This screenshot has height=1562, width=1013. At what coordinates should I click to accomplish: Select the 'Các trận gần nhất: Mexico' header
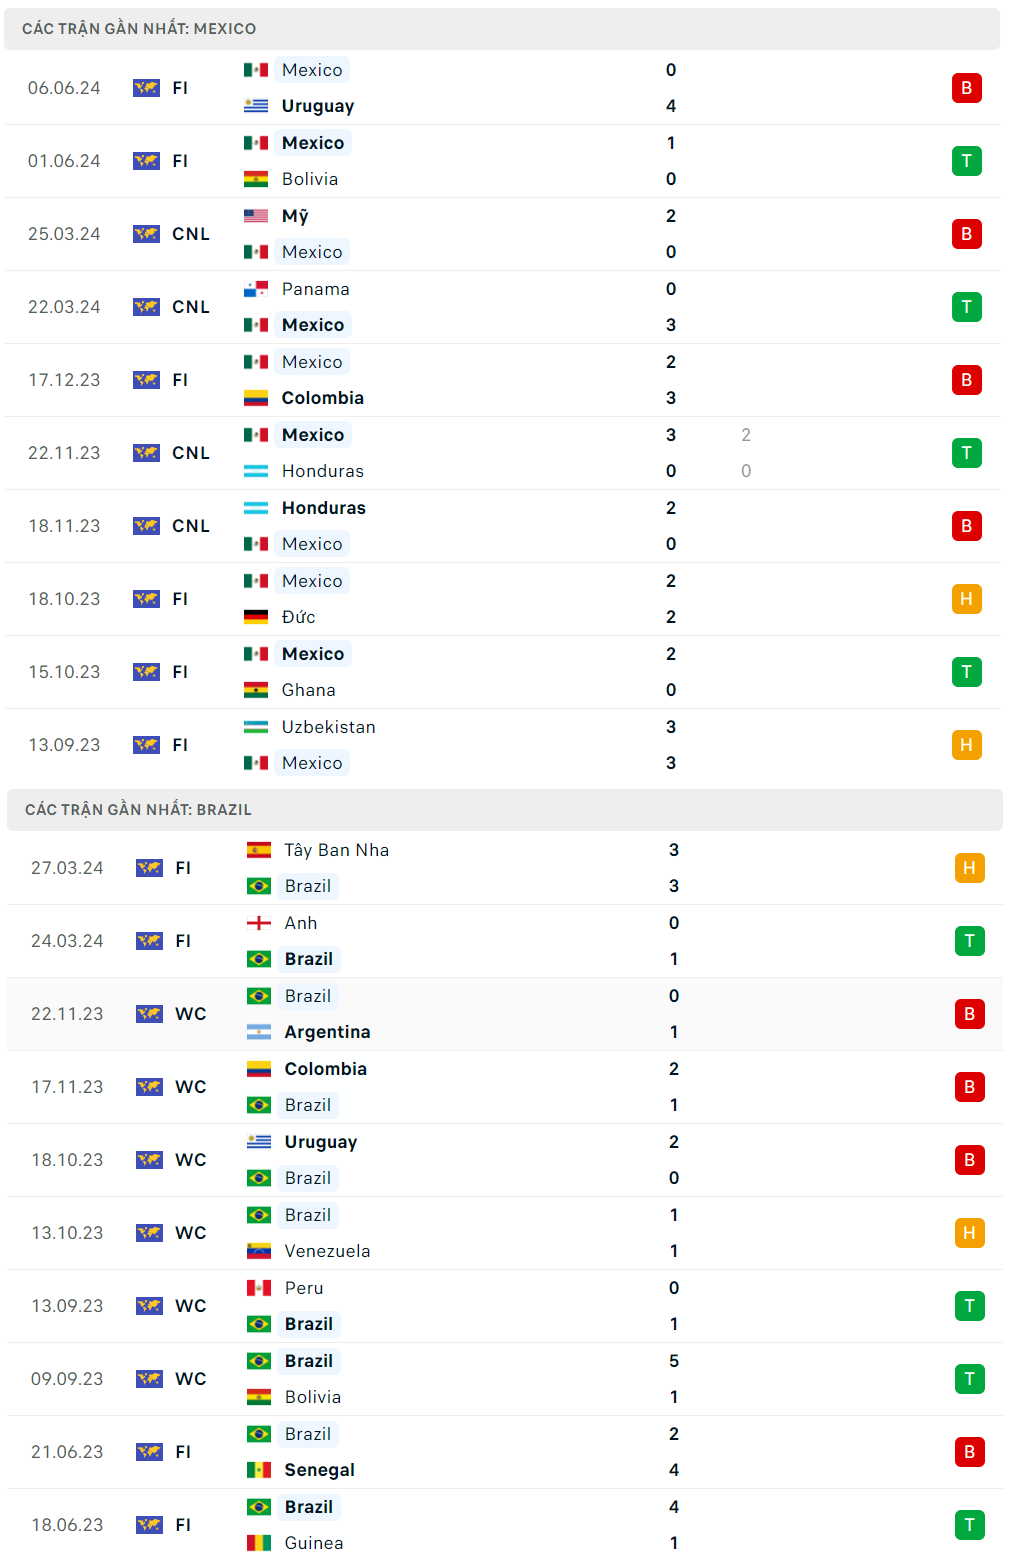139,29
